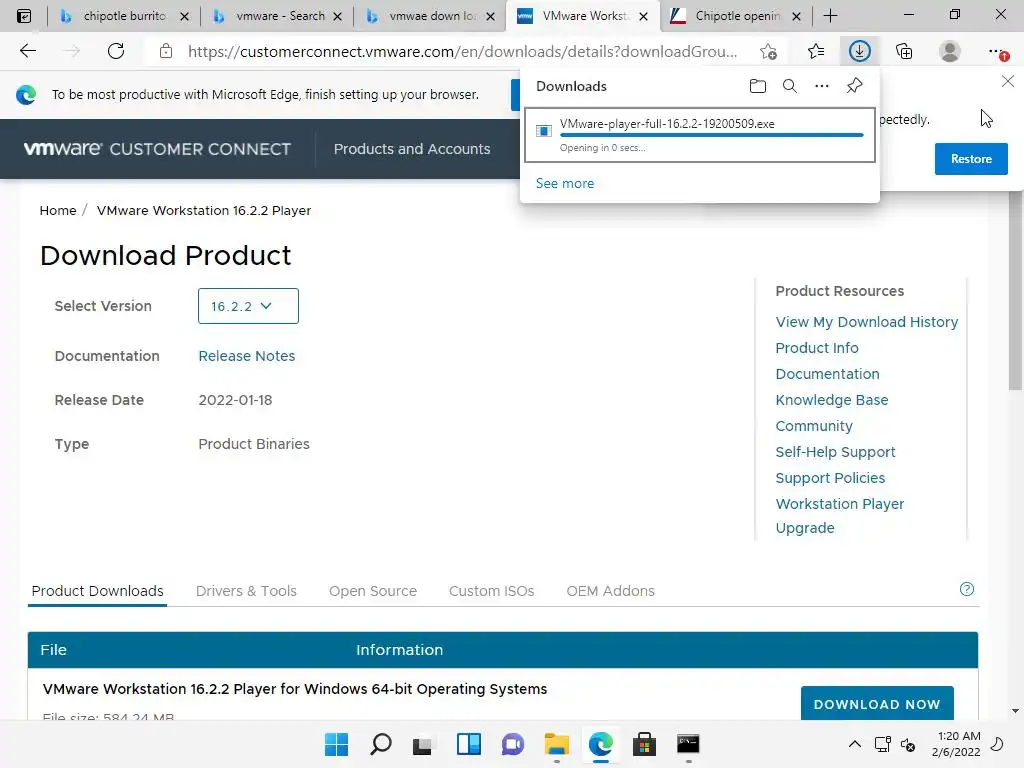The image size is (1024, 768).
Task: Open the clock and date flyout
Action: pos(957,744)
